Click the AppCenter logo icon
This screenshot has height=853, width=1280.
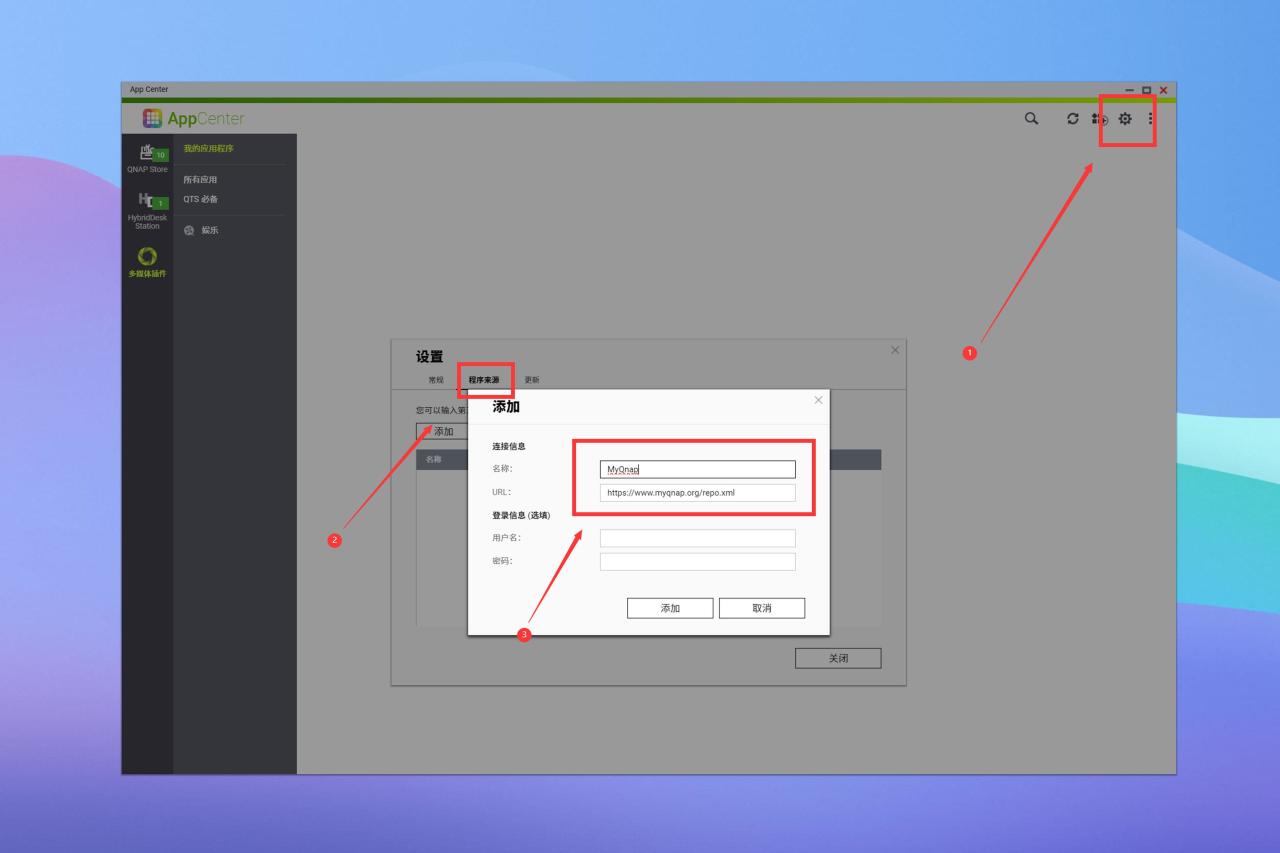coord(152,118)
